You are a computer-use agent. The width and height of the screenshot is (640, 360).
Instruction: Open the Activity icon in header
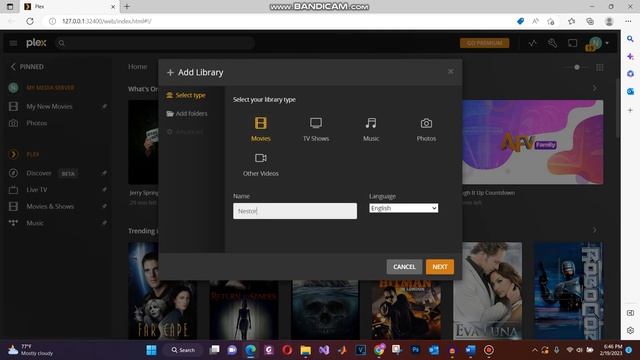(532, 43)
